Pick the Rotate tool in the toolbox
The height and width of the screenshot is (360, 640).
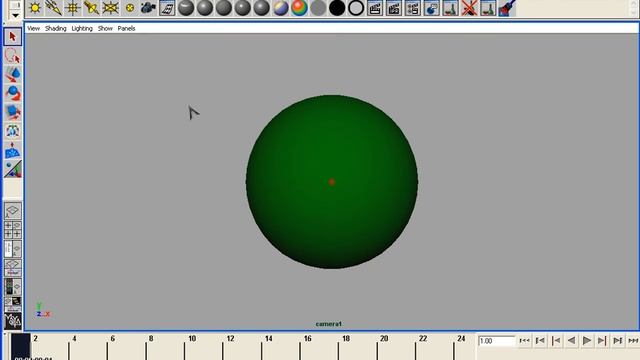[13, 93]
